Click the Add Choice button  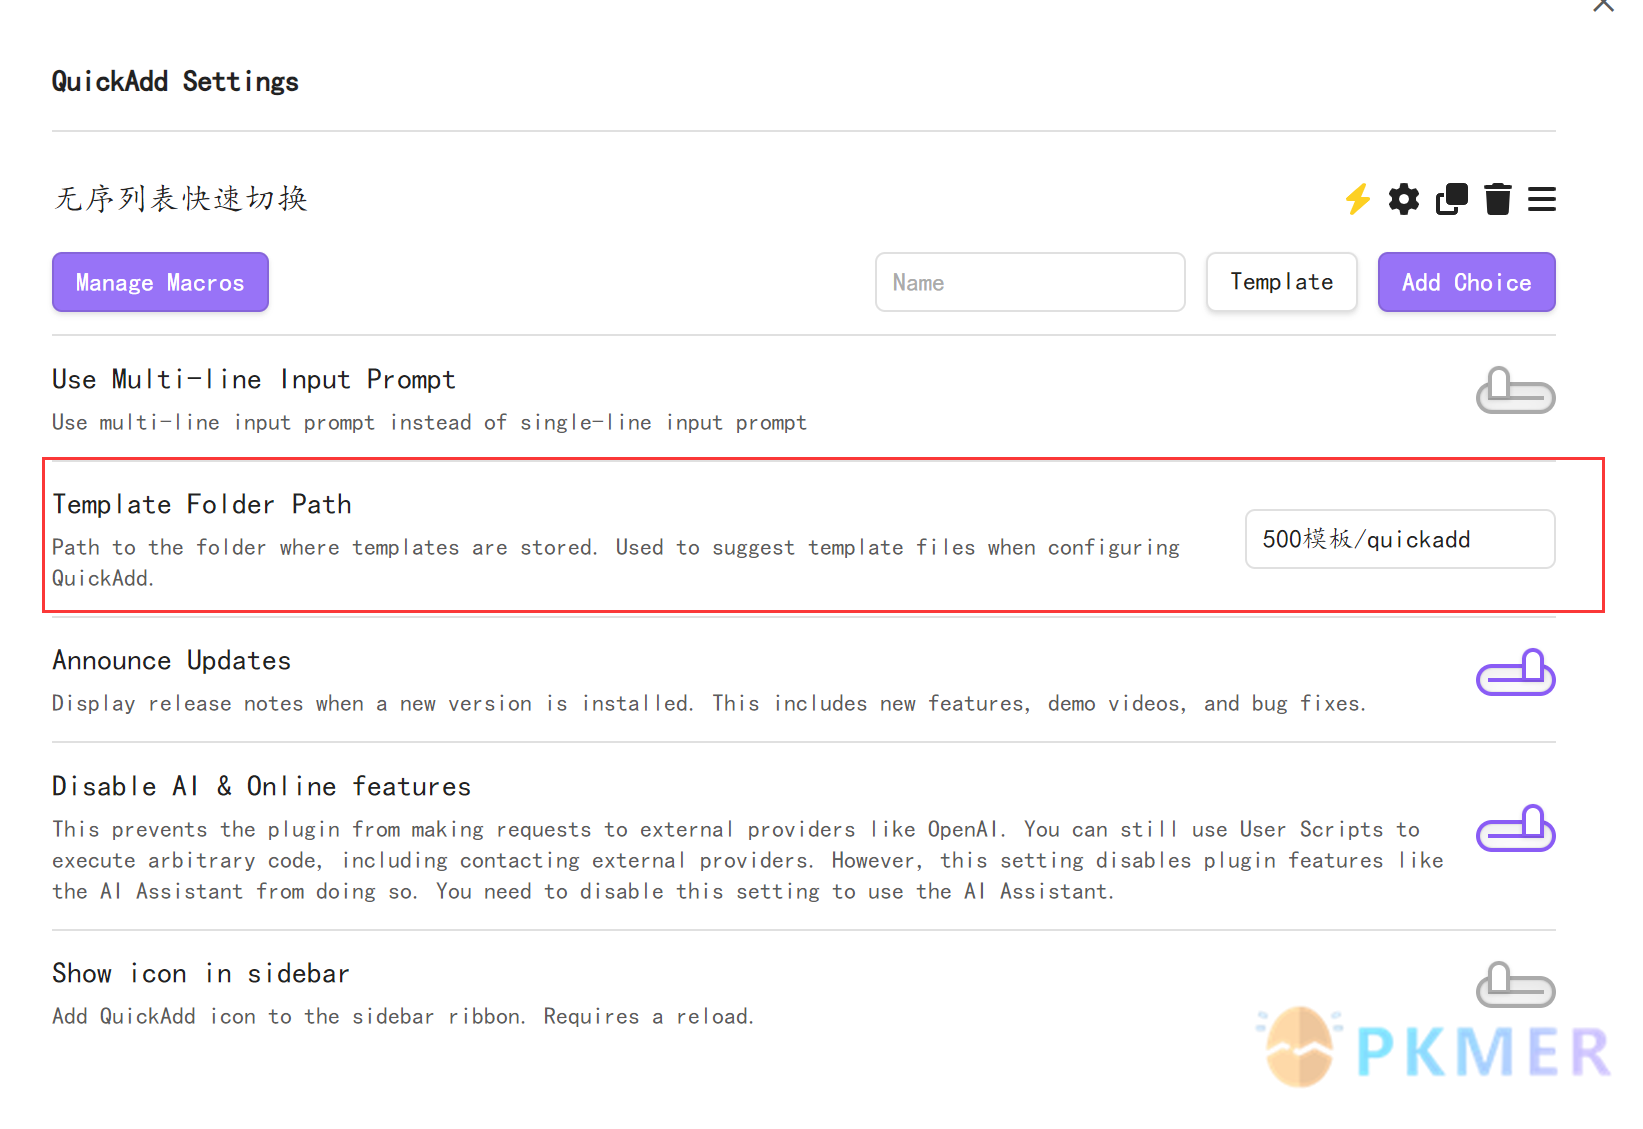tap(1466, 282)
